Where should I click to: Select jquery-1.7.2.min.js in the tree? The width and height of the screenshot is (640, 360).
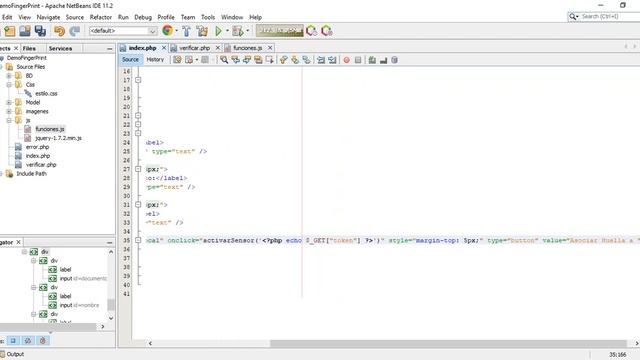point(58,138)
